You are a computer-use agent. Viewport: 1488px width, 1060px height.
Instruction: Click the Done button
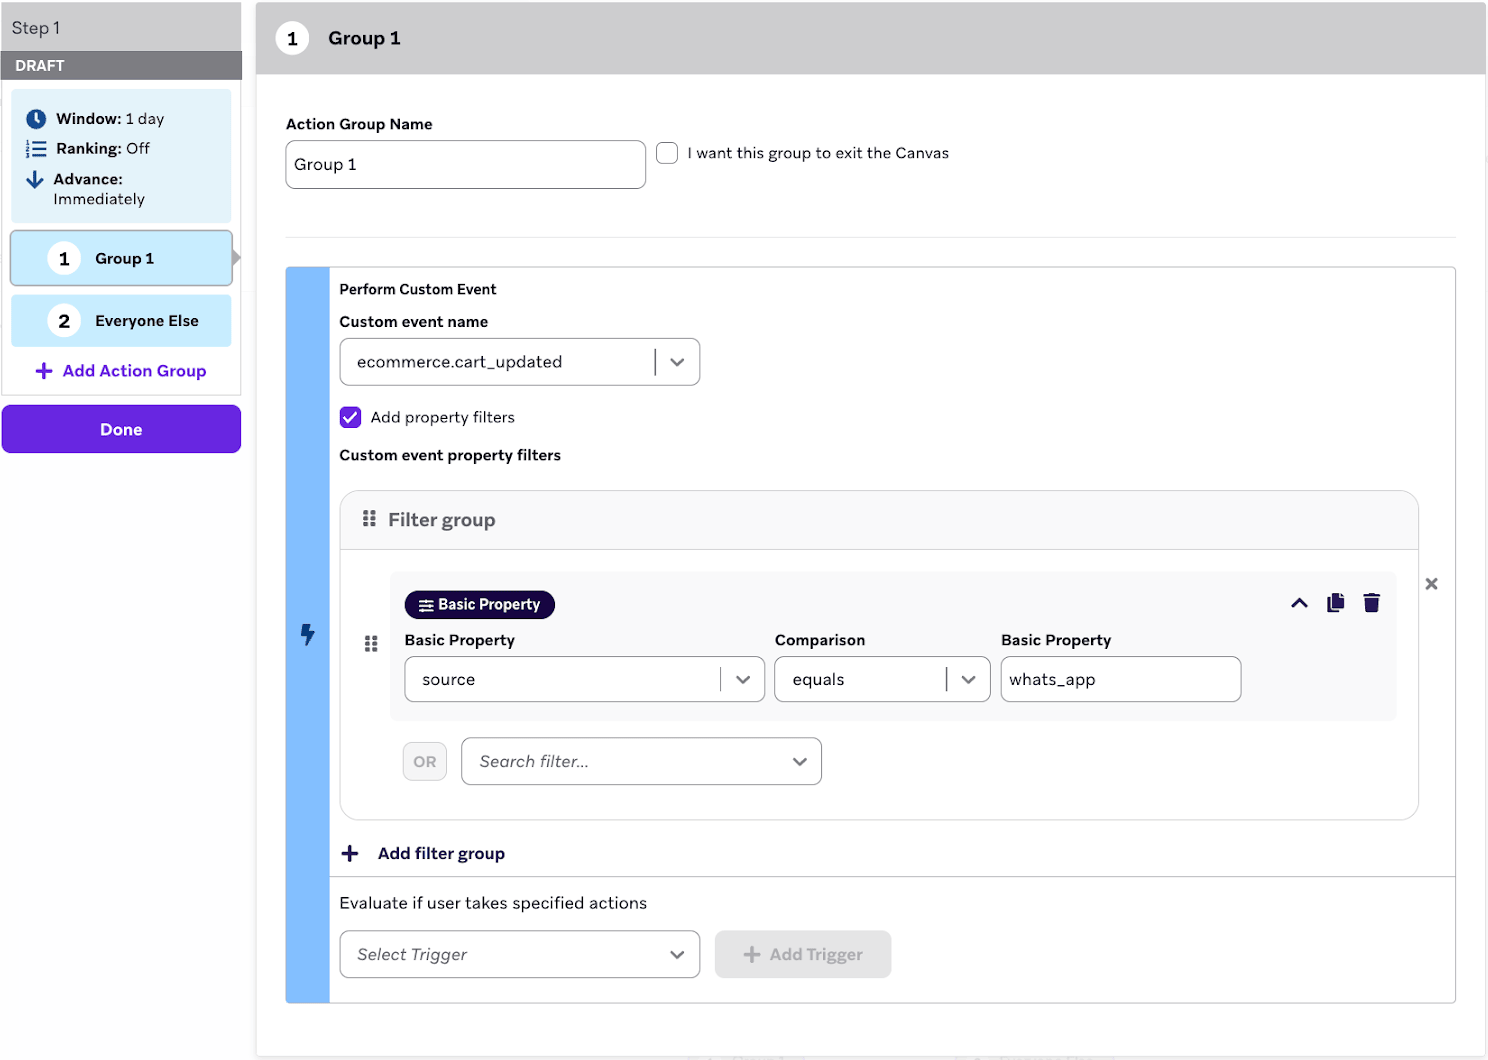coord(120,428)
